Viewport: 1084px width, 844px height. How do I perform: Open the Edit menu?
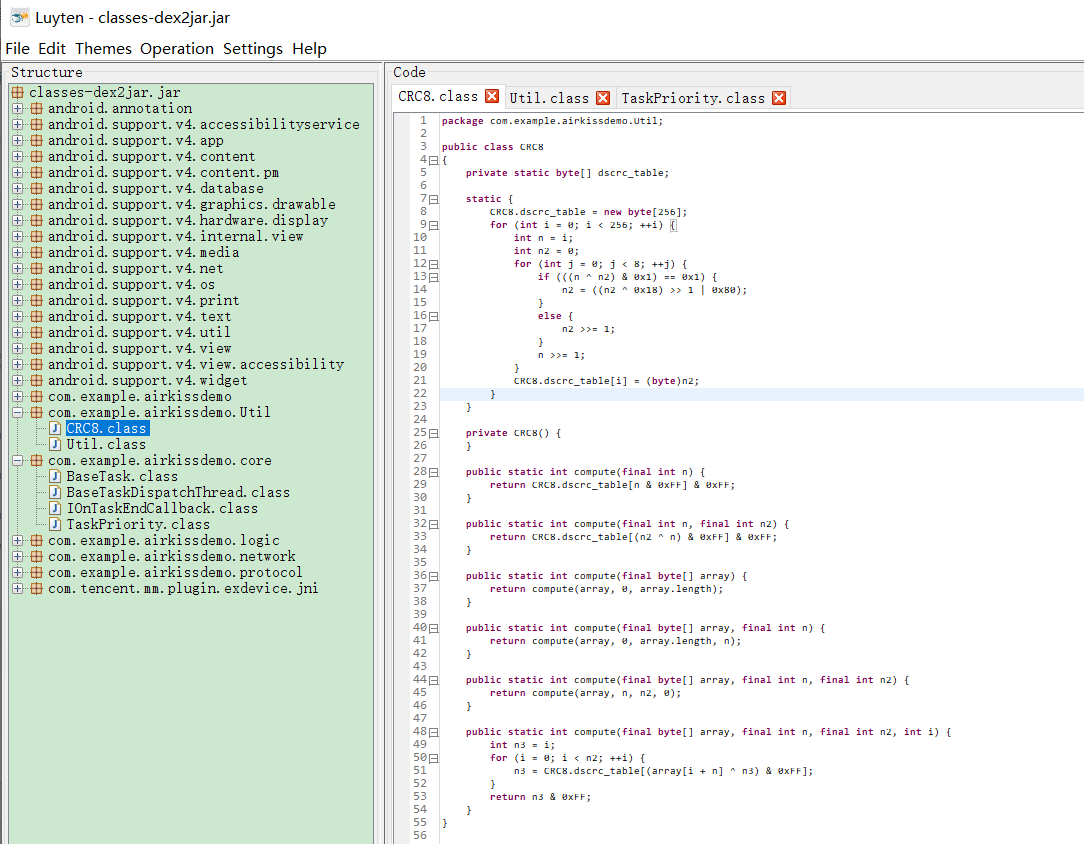coord(52,48)
